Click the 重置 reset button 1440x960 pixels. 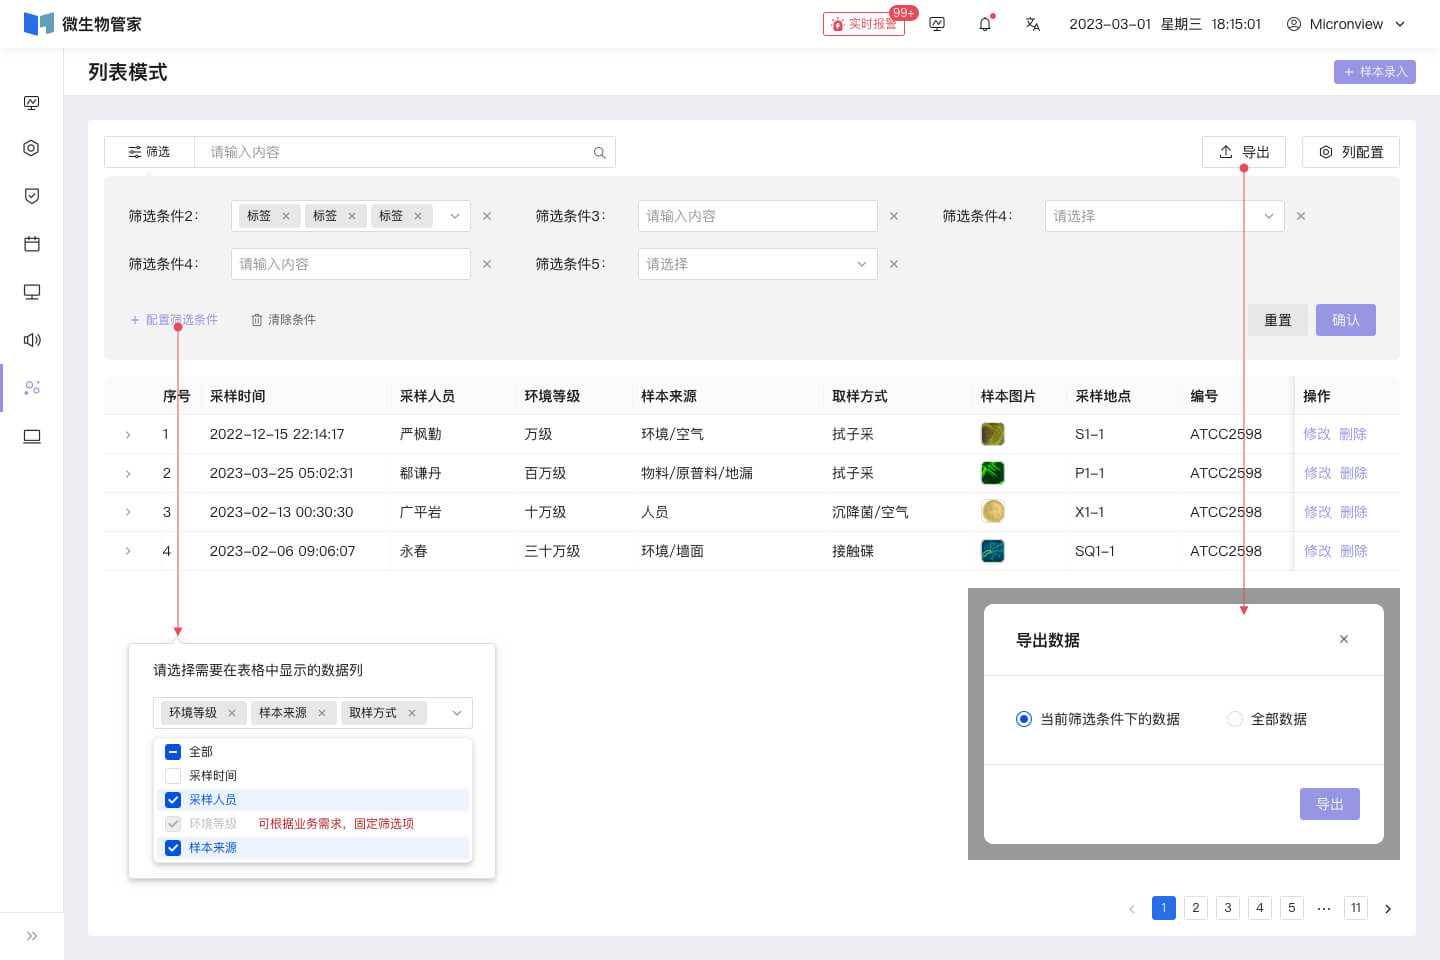click(x=1277, y=320)
